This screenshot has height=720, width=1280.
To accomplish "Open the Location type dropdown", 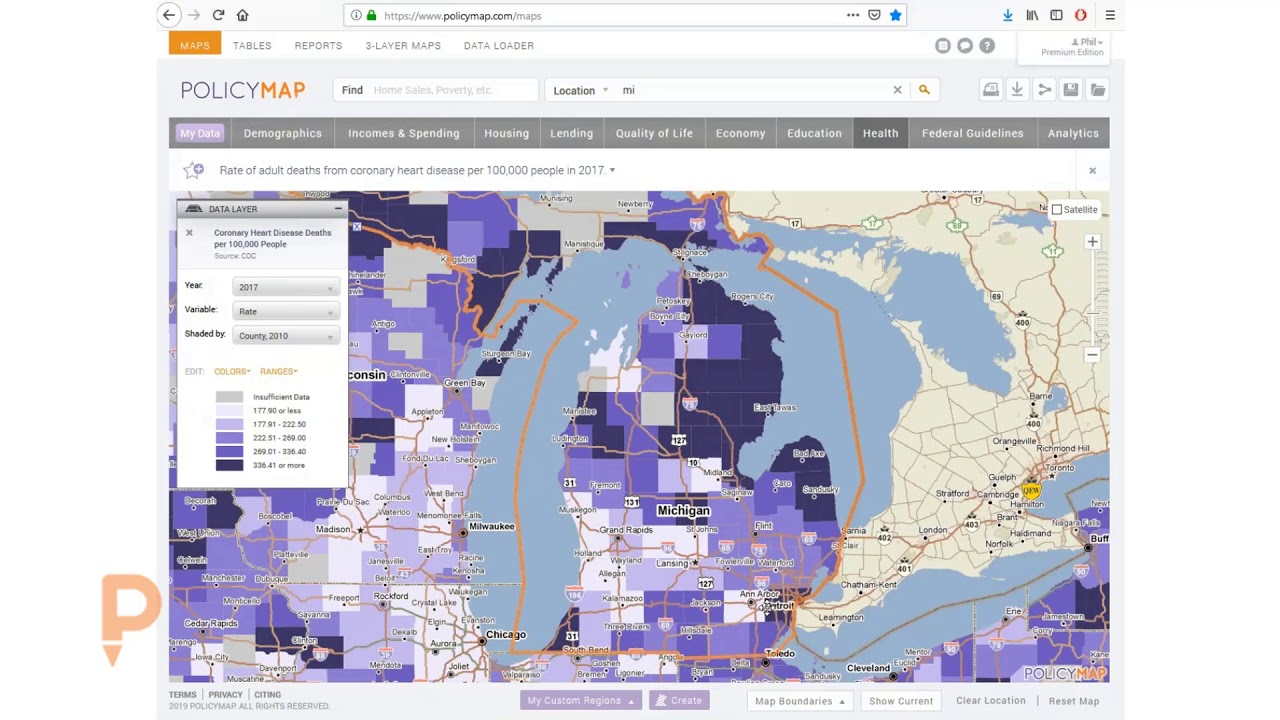I will [x=581, y=90].
